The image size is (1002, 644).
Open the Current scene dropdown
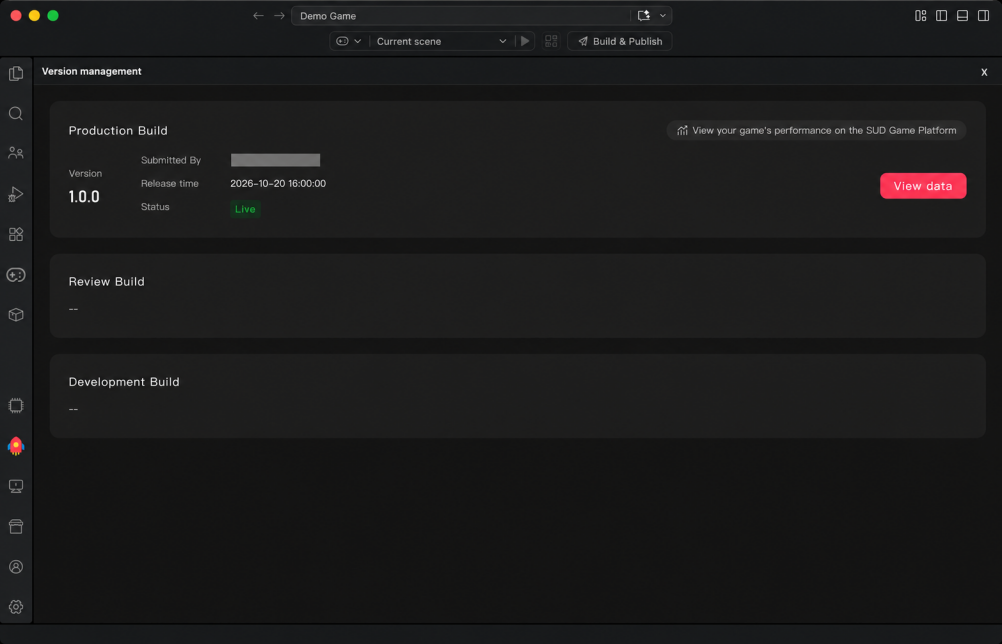click(442, 41)
